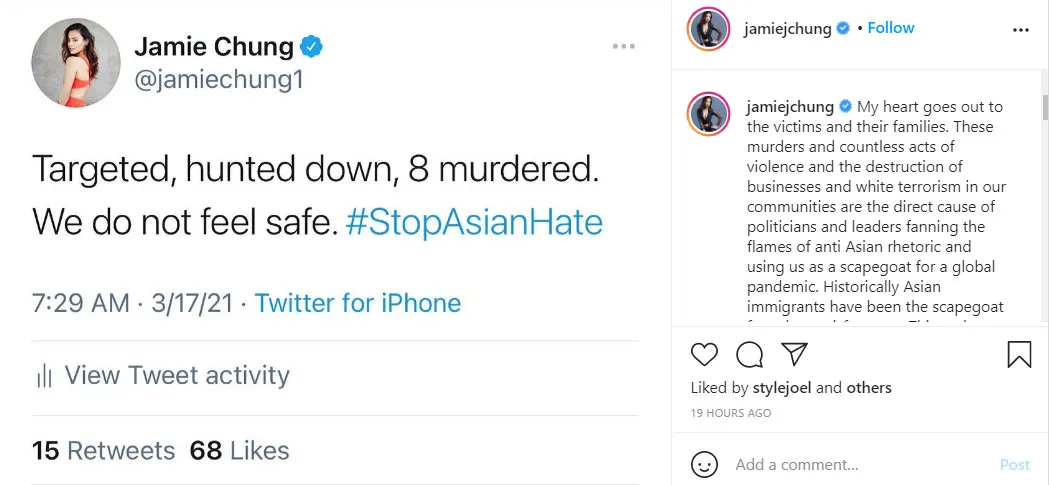Save post with the bookmark icon
This screenshot has width=1049, height=485.
tap(1019, 354)
